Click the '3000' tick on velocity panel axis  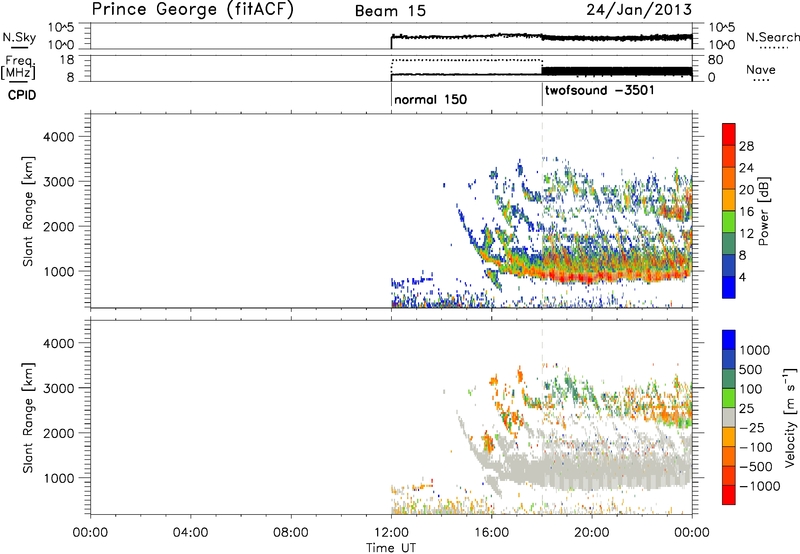(59, 388)
